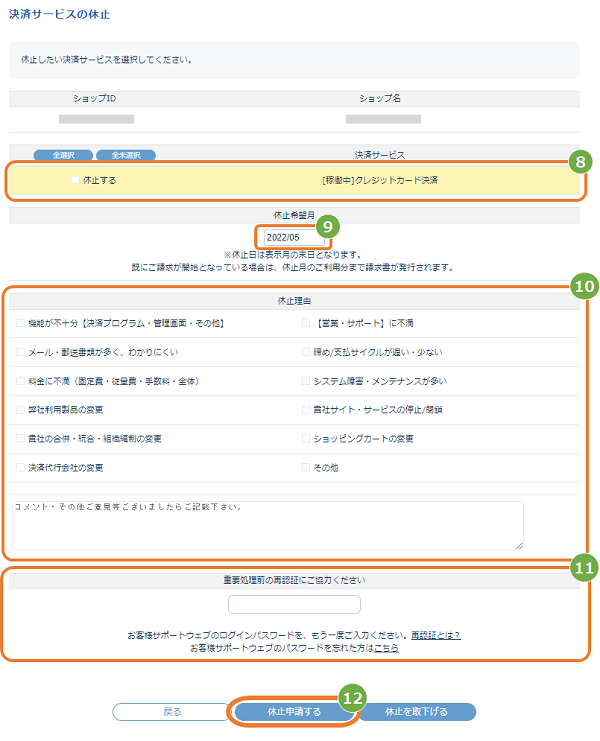Click the 全選択 button

click(63, 155)
